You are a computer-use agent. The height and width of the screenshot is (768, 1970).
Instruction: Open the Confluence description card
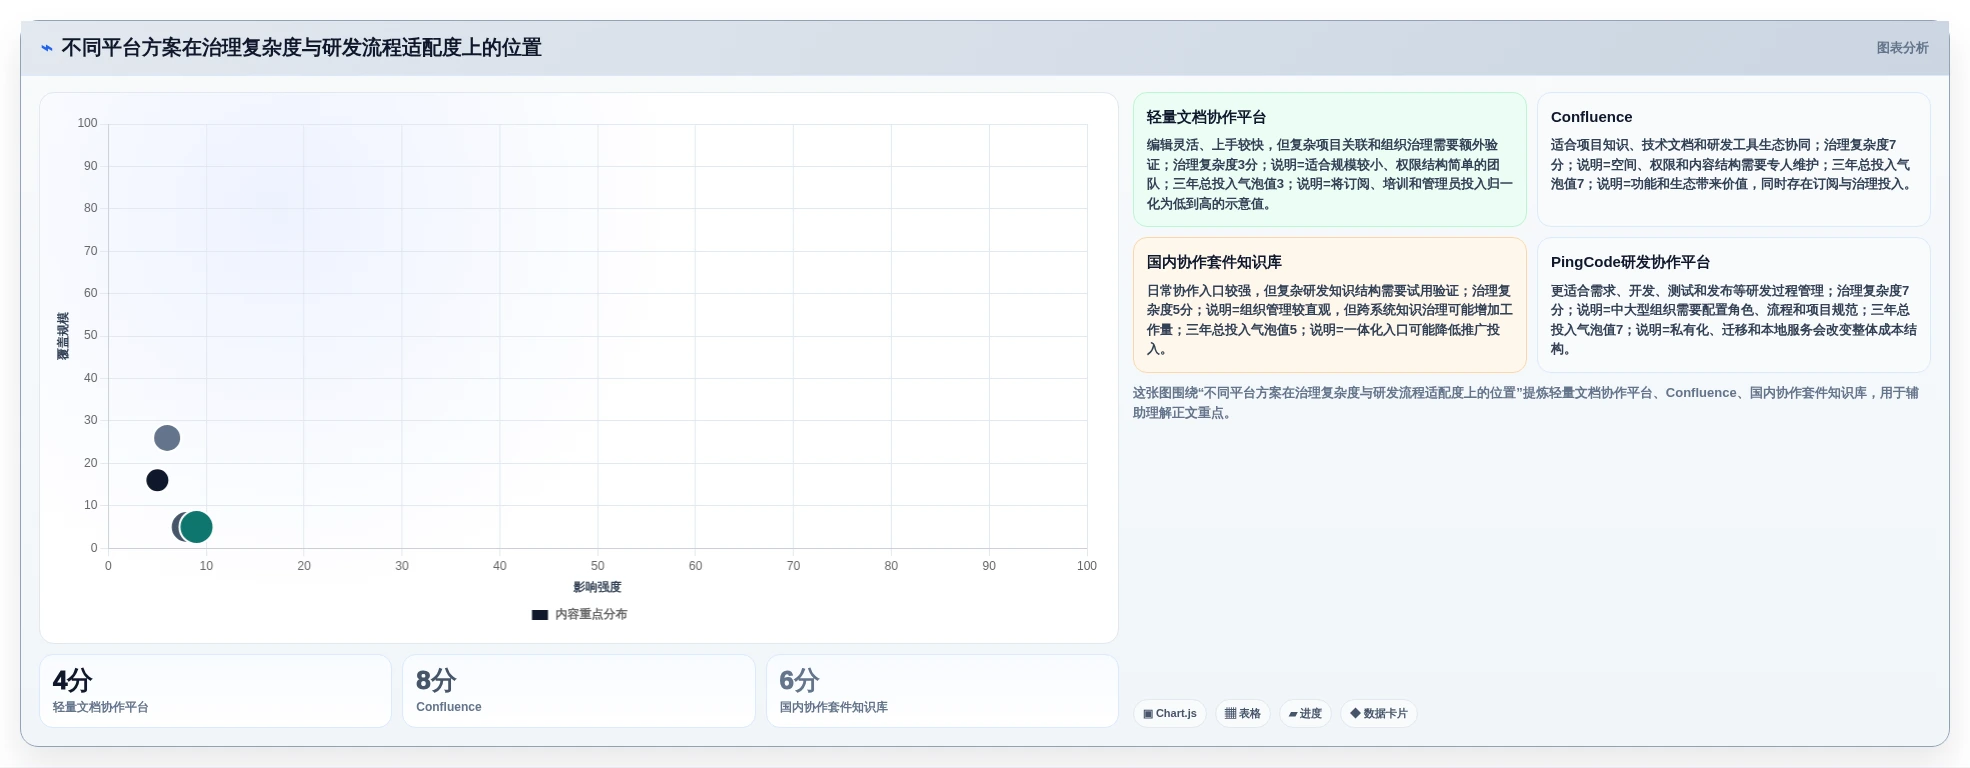pos(1733,160)
